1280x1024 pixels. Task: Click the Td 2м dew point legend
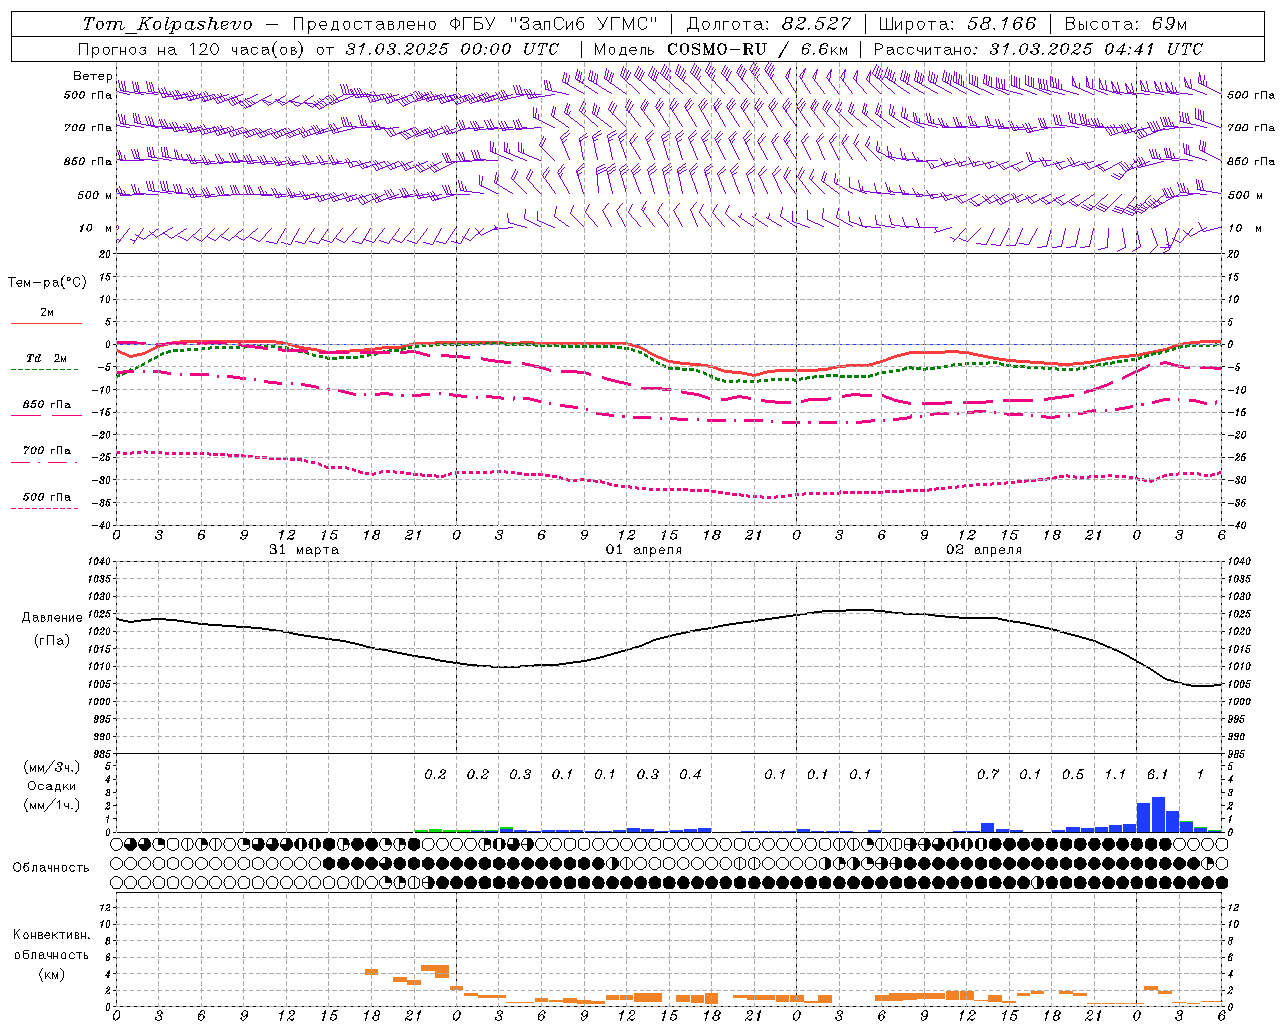pyautogui.click(x=46, y=363)
